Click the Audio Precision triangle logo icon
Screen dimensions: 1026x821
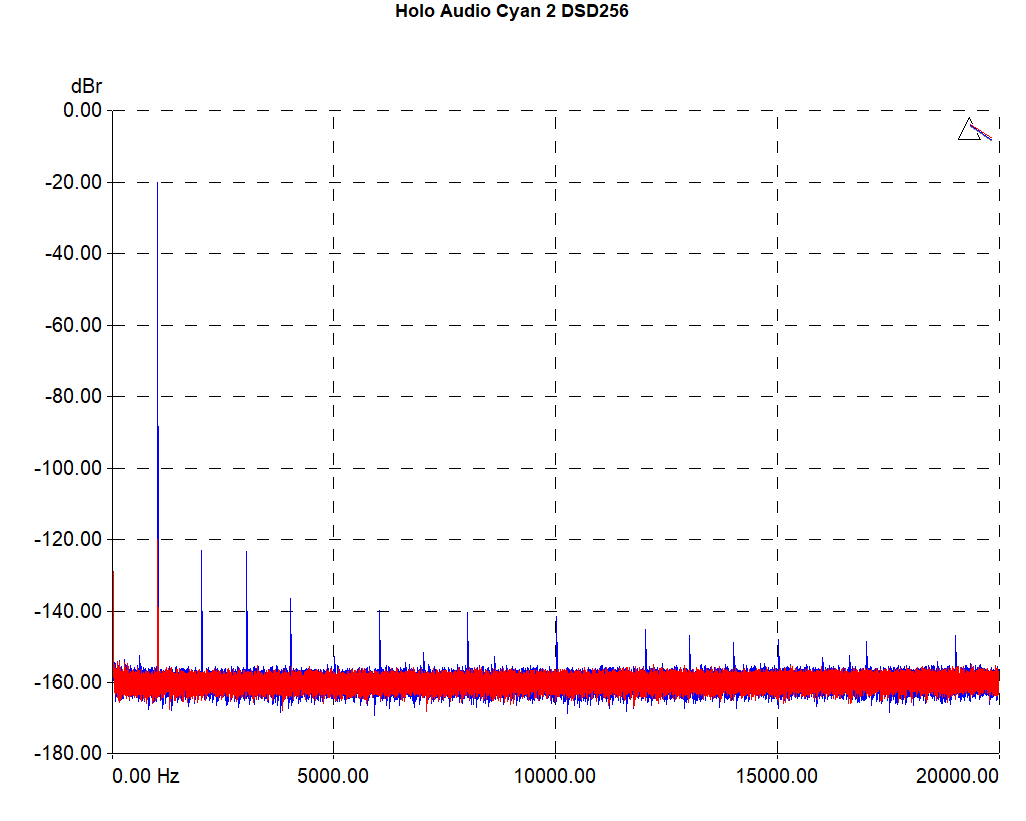tap(974, 129)
